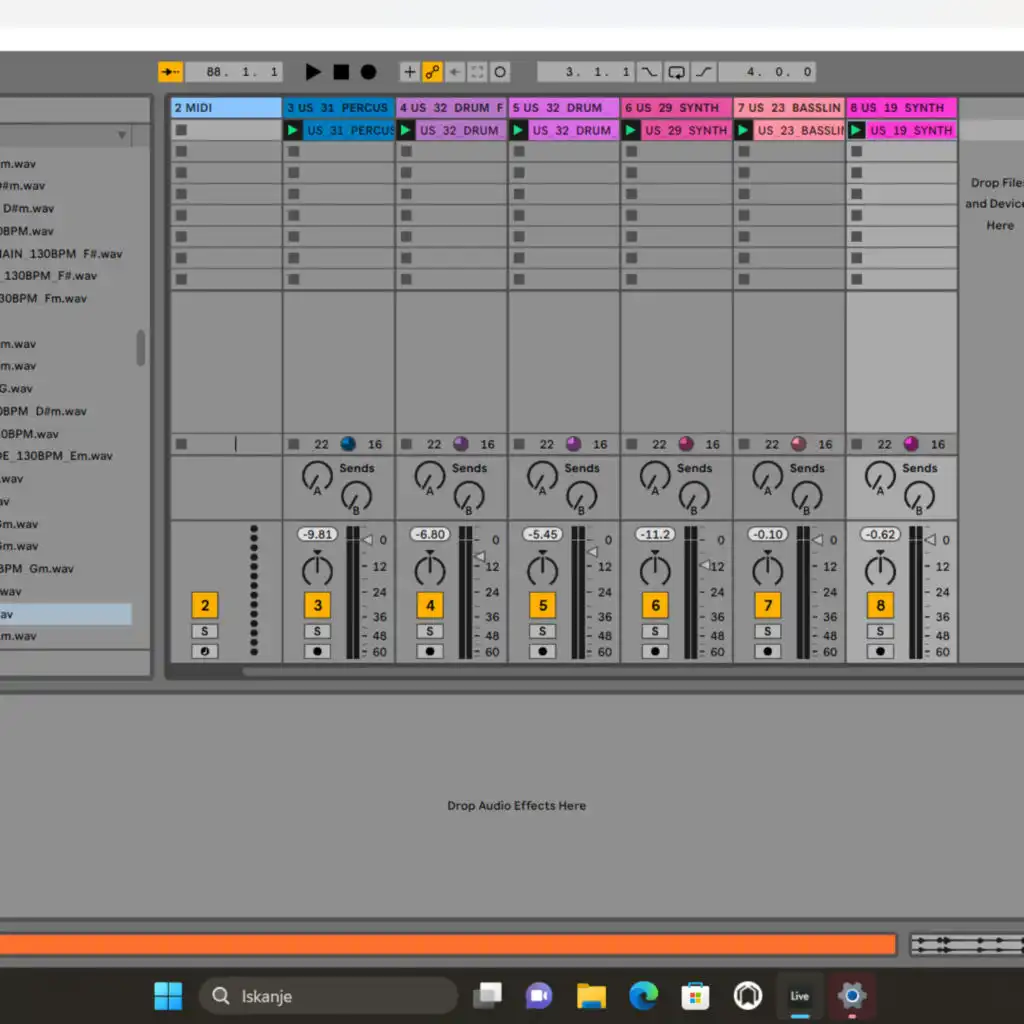Click the blue clip progress indicator on track 3
The width and height of the screenshot is (1024, 1024).
[348, 444]
